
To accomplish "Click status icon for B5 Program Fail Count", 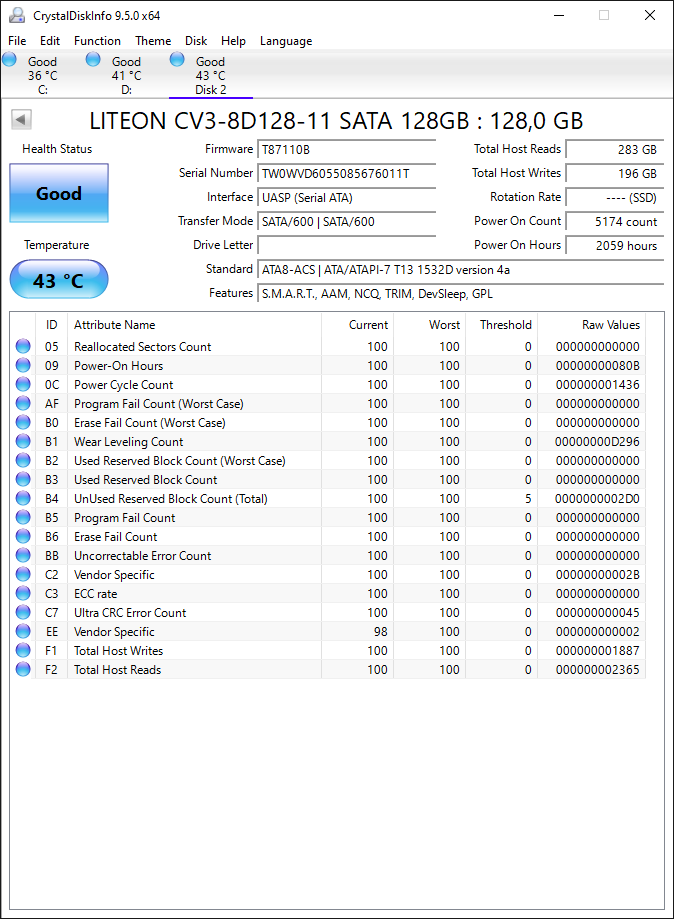I will tap(23, 517).
